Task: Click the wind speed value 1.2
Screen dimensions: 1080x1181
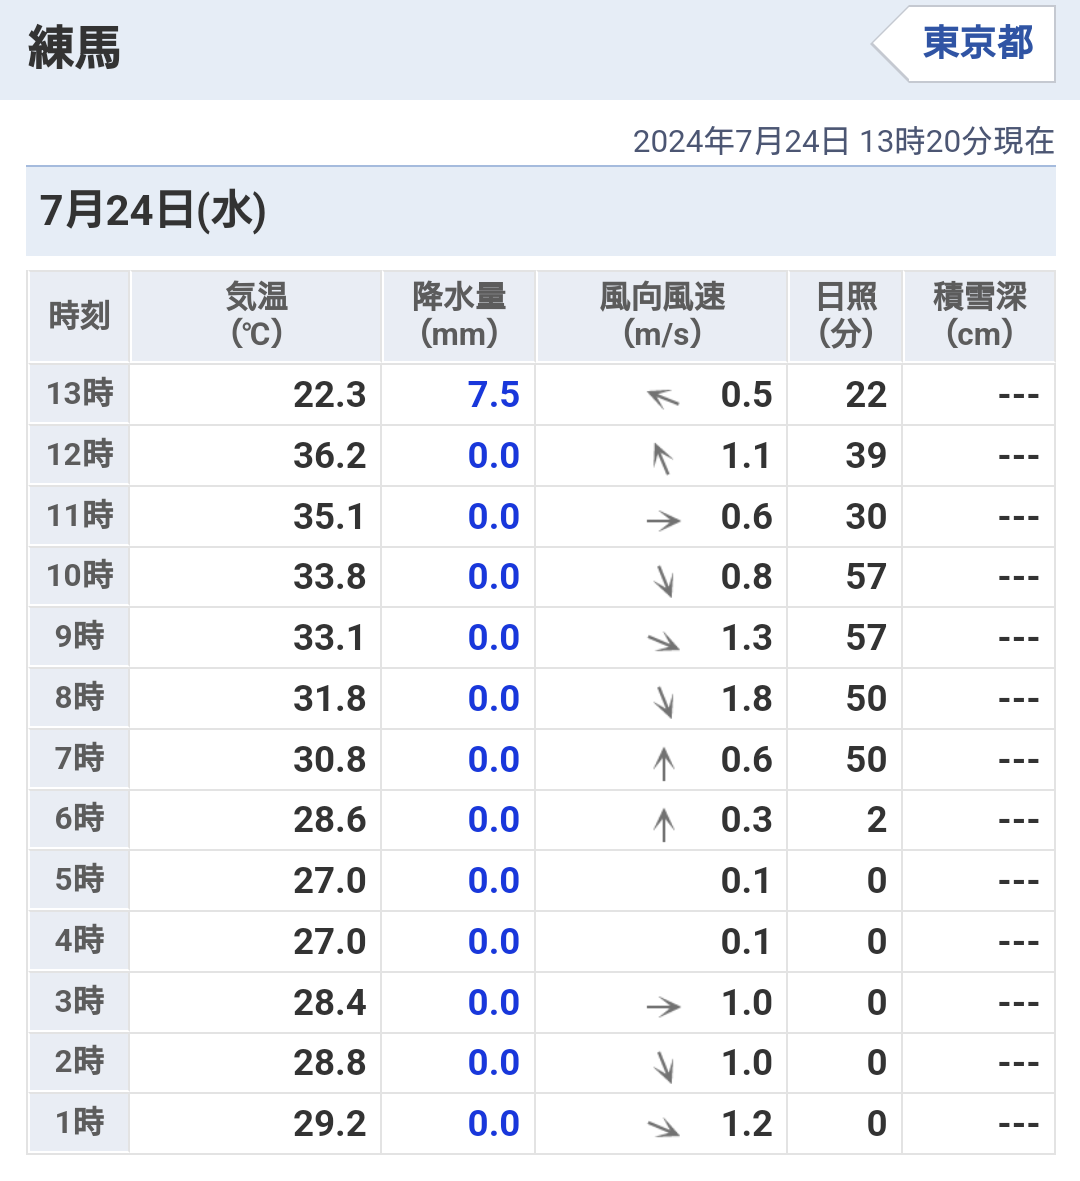Action: 746,1124
